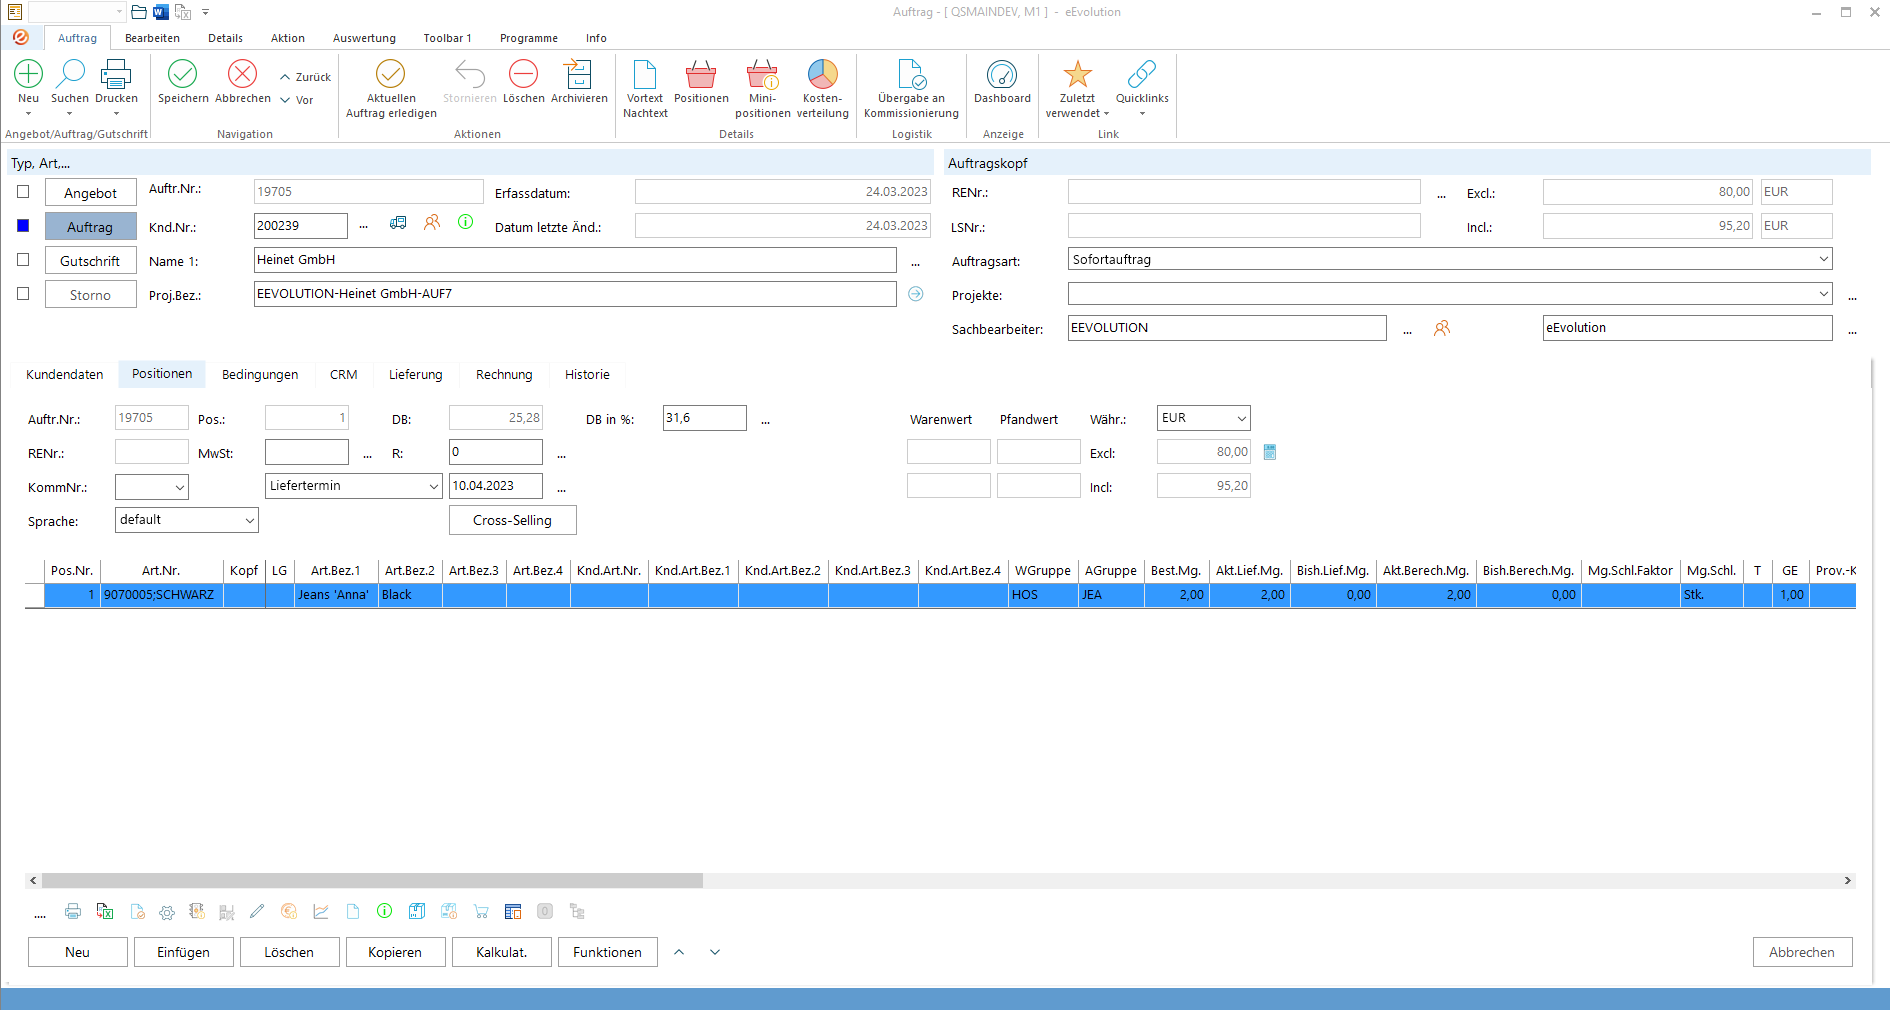This screenshot has width=1890, height=1010.
Task: Click Aktuellen Auftrag erledigen icon
Action: (390, 74)
